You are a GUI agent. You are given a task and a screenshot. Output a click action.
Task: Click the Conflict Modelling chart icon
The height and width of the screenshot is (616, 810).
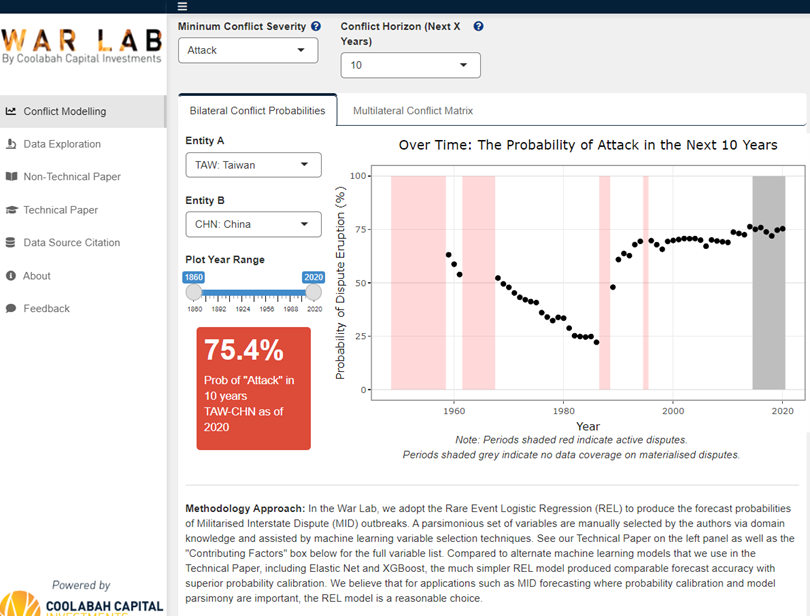(x=11, y=112)
